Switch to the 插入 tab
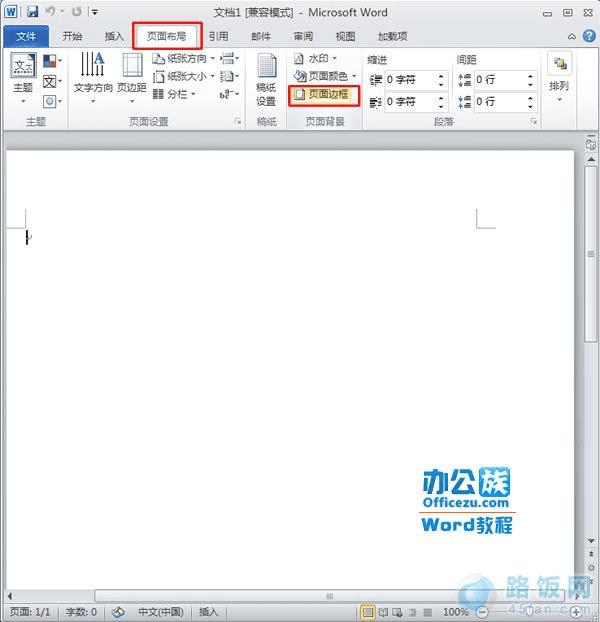The width and height of the screenshot is (600, 622). [114, 36]
